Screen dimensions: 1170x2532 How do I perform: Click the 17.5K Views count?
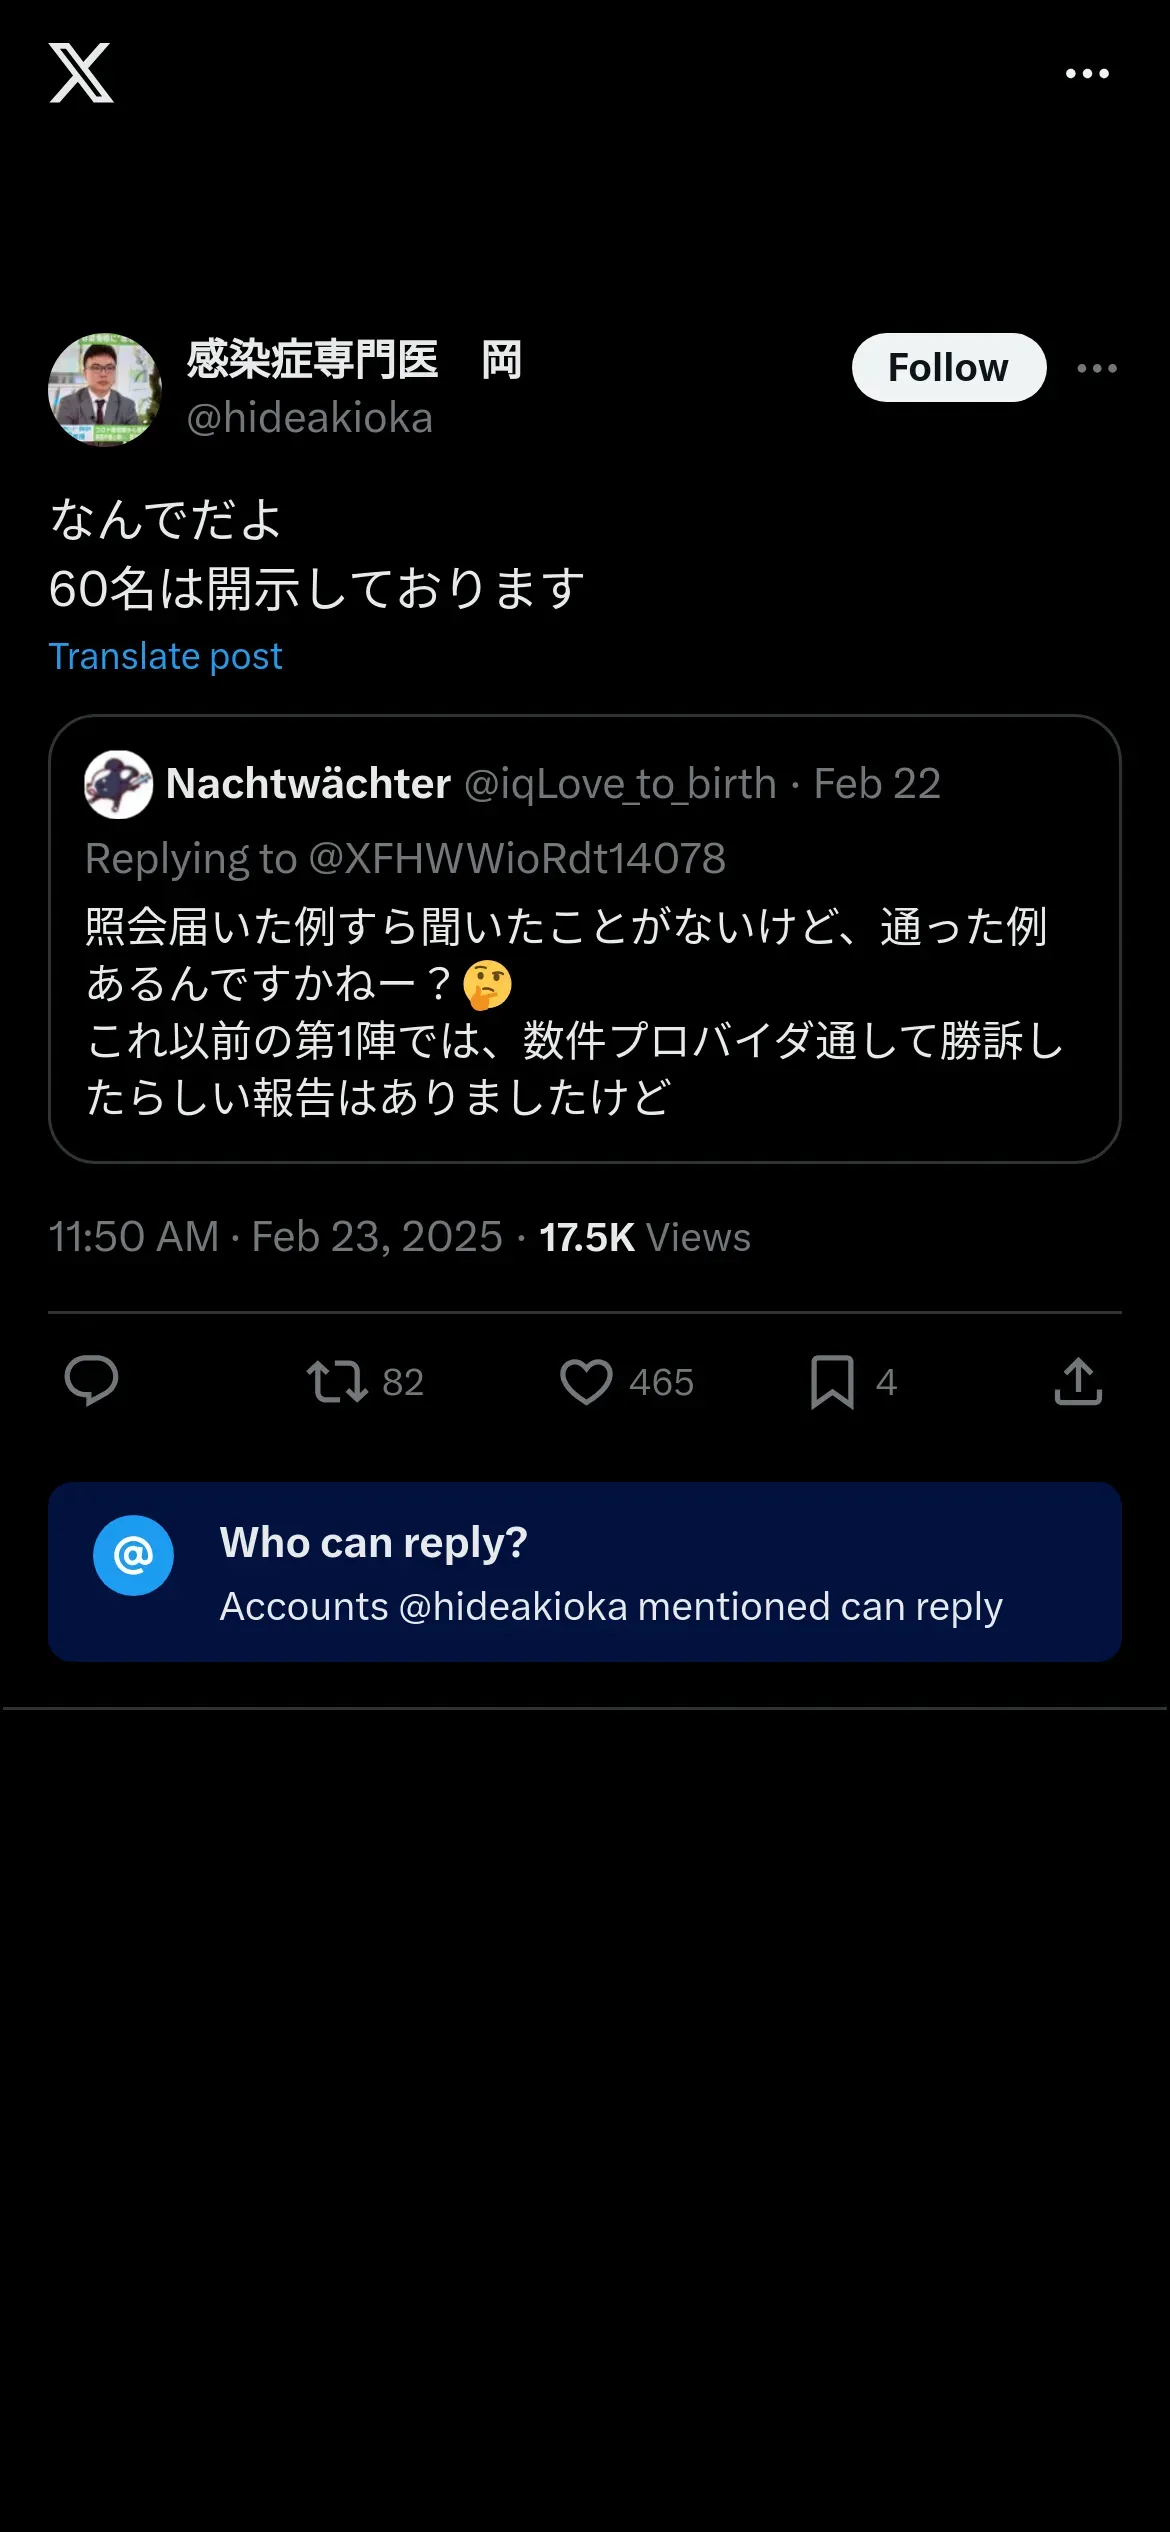[x=644, y=1237]
